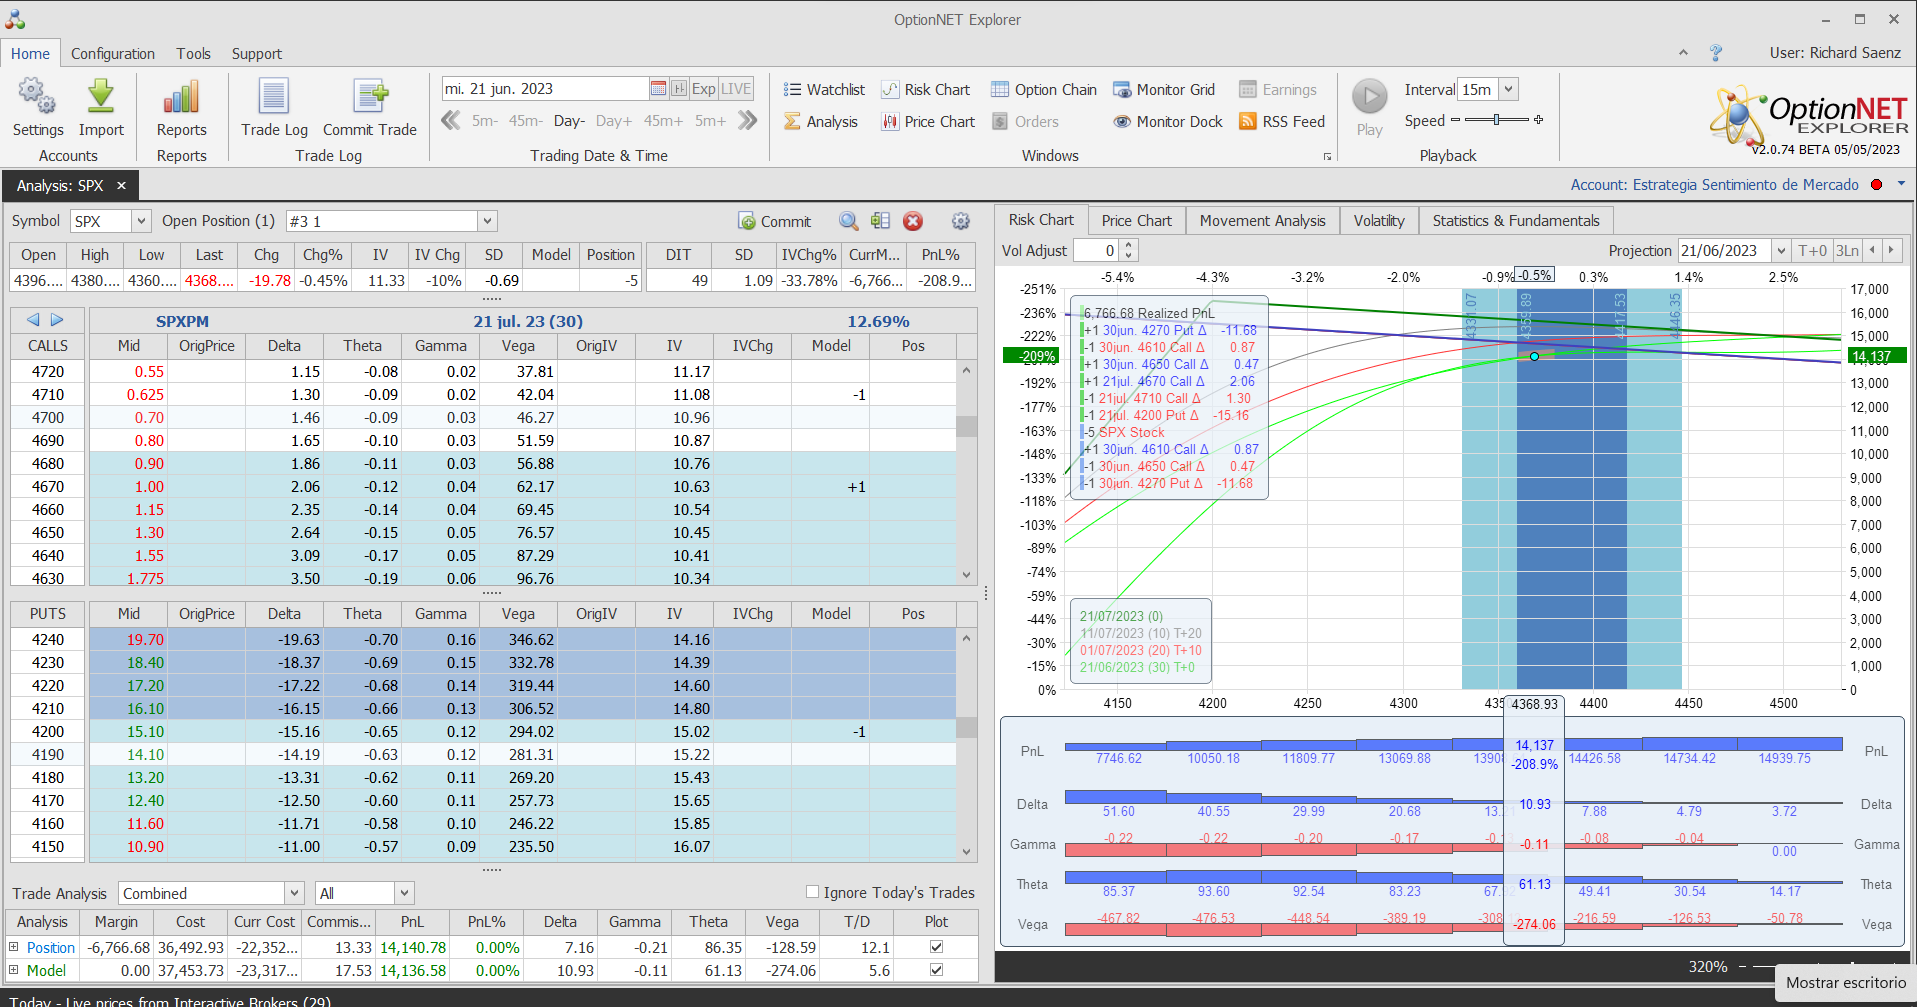This screenshot has width=1917, height=1007.
Task: Toggle Plot checkbox for Position row
Action: [x=936, y=947]
